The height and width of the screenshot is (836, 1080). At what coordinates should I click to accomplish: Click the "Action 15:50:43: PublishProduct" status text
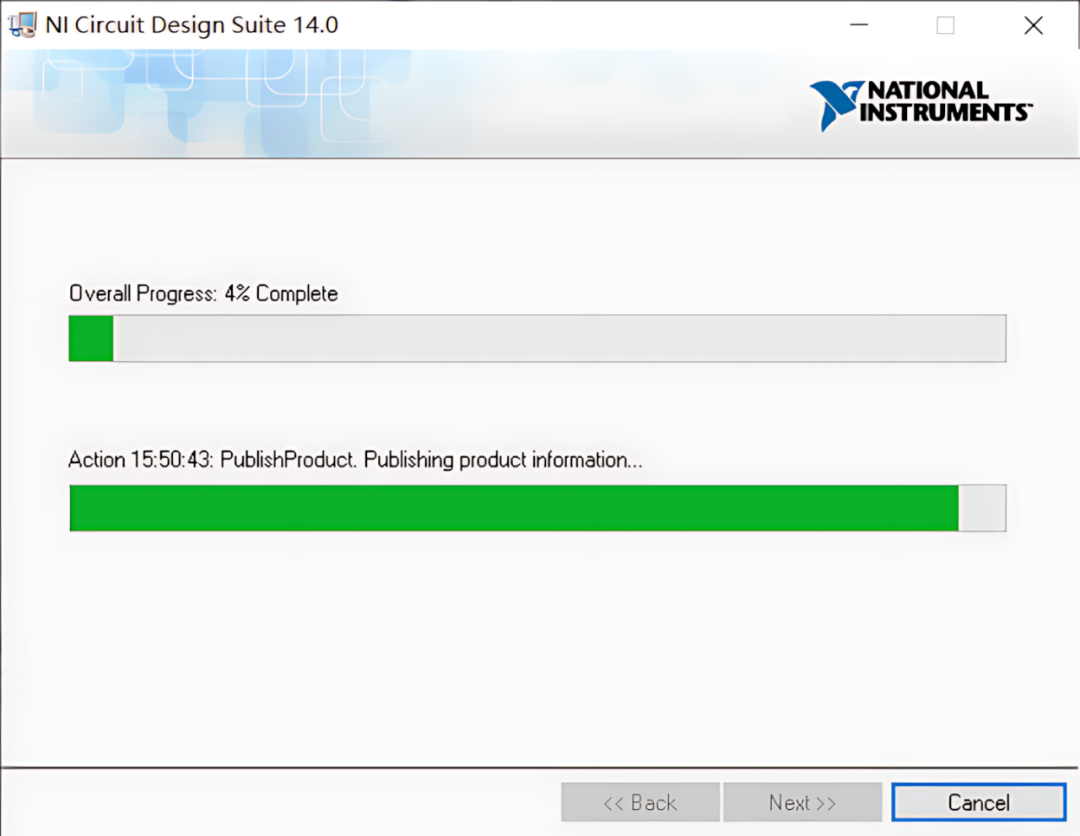355,459
